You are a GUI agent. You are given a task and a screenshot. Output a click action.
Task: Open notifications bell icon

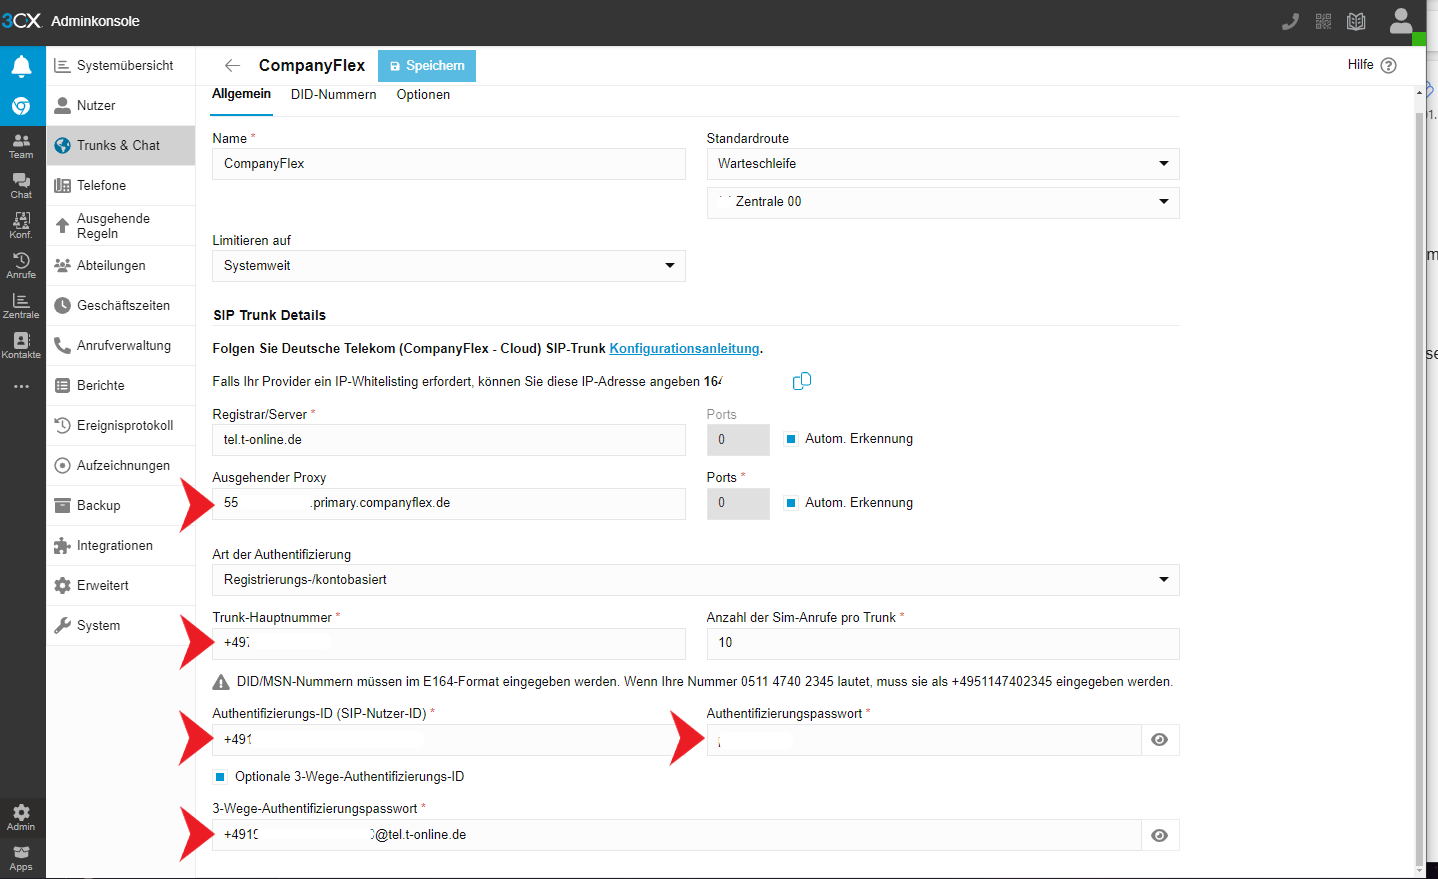click(x=22, y=66)
